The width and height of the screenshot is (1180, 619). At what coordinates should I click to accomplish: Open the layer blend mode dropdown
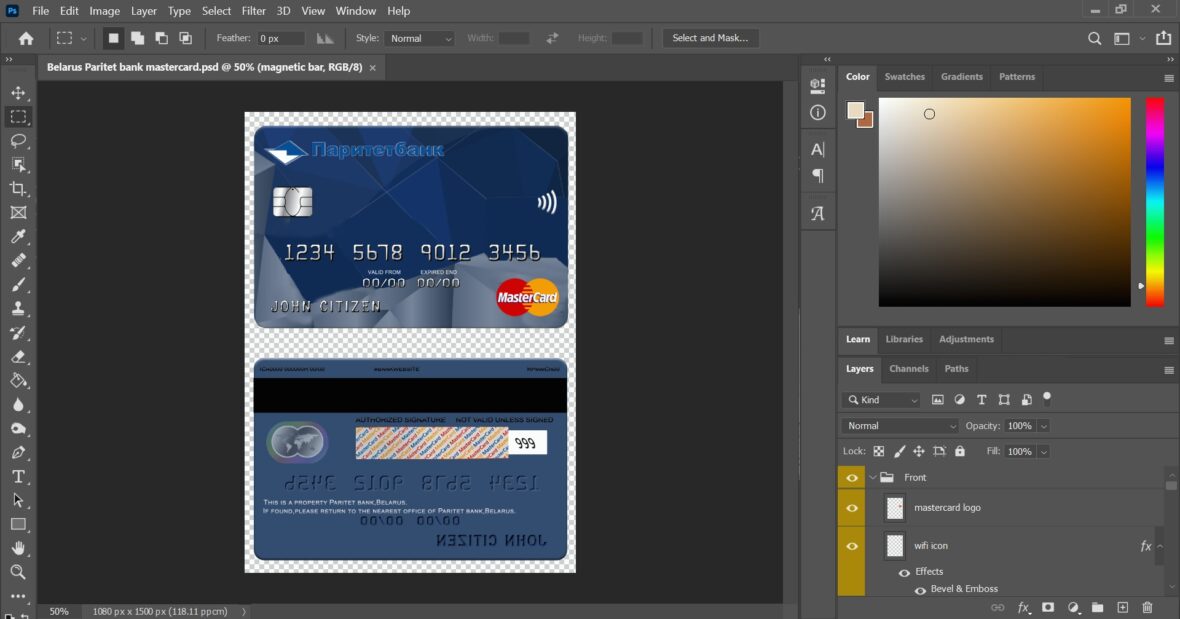click(x=898, y=425)
